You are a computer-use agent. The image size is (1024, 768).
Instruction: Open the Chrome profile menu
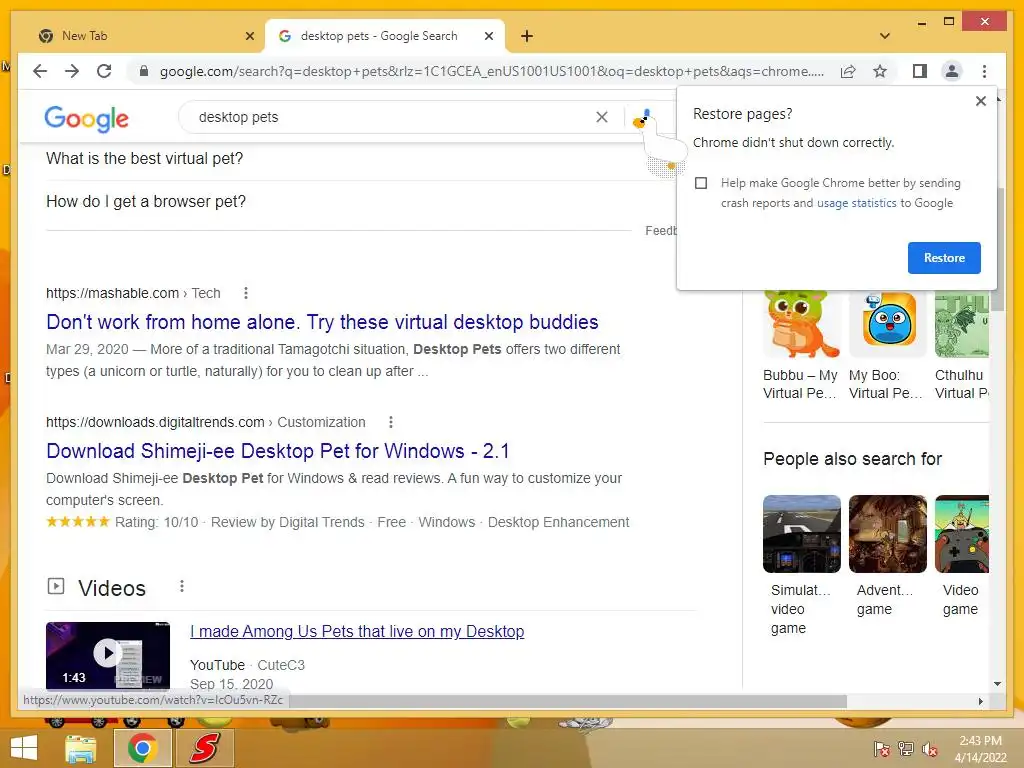(x=952, y=71)
